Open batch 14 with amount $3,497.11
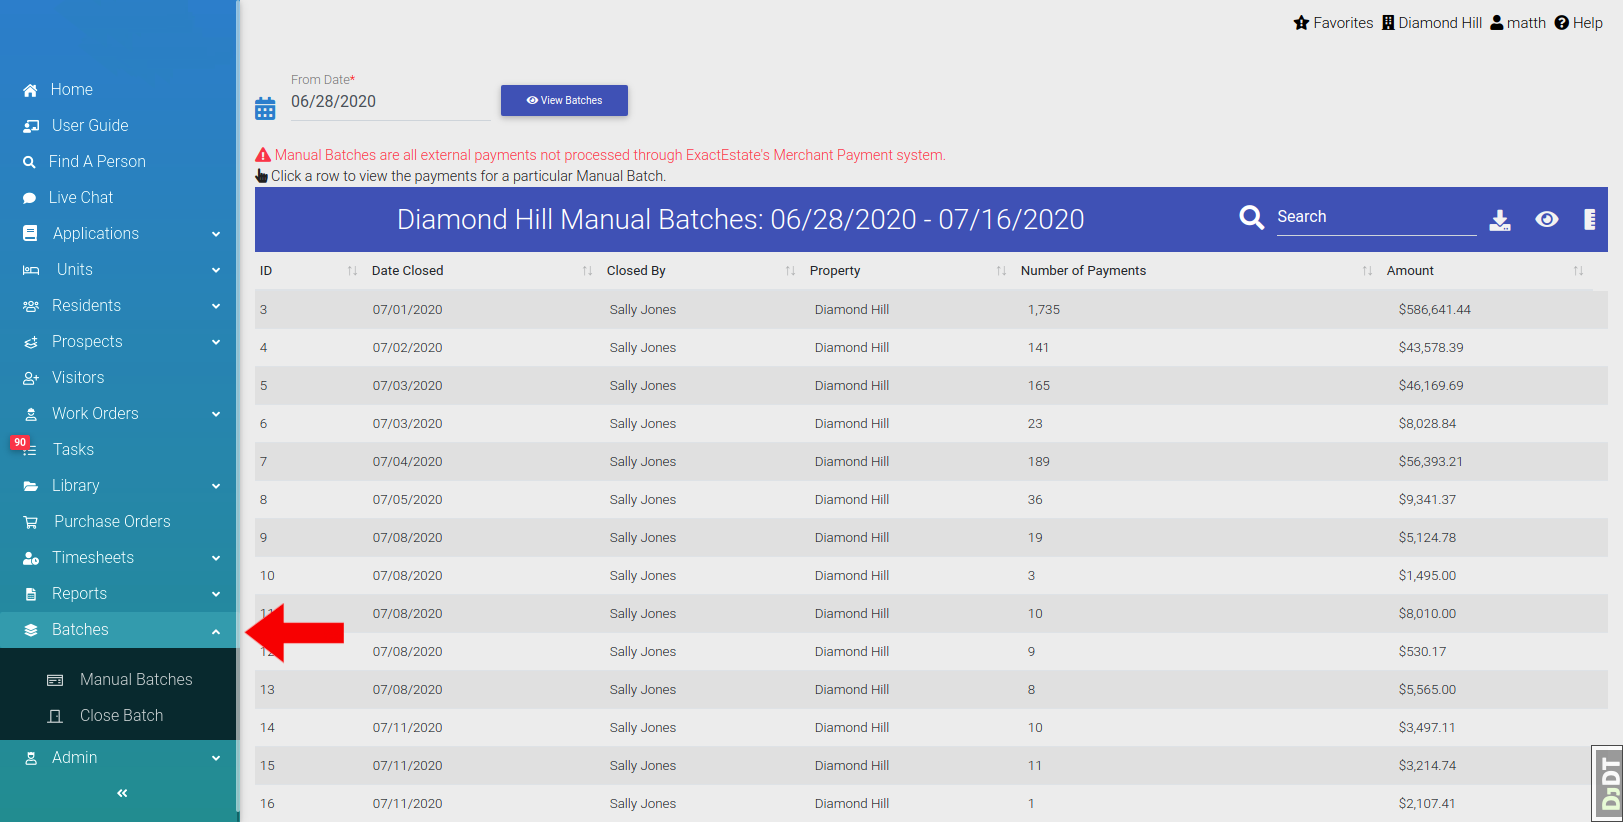This screenshot has width=1623, height=822. (x=931, y=728)
